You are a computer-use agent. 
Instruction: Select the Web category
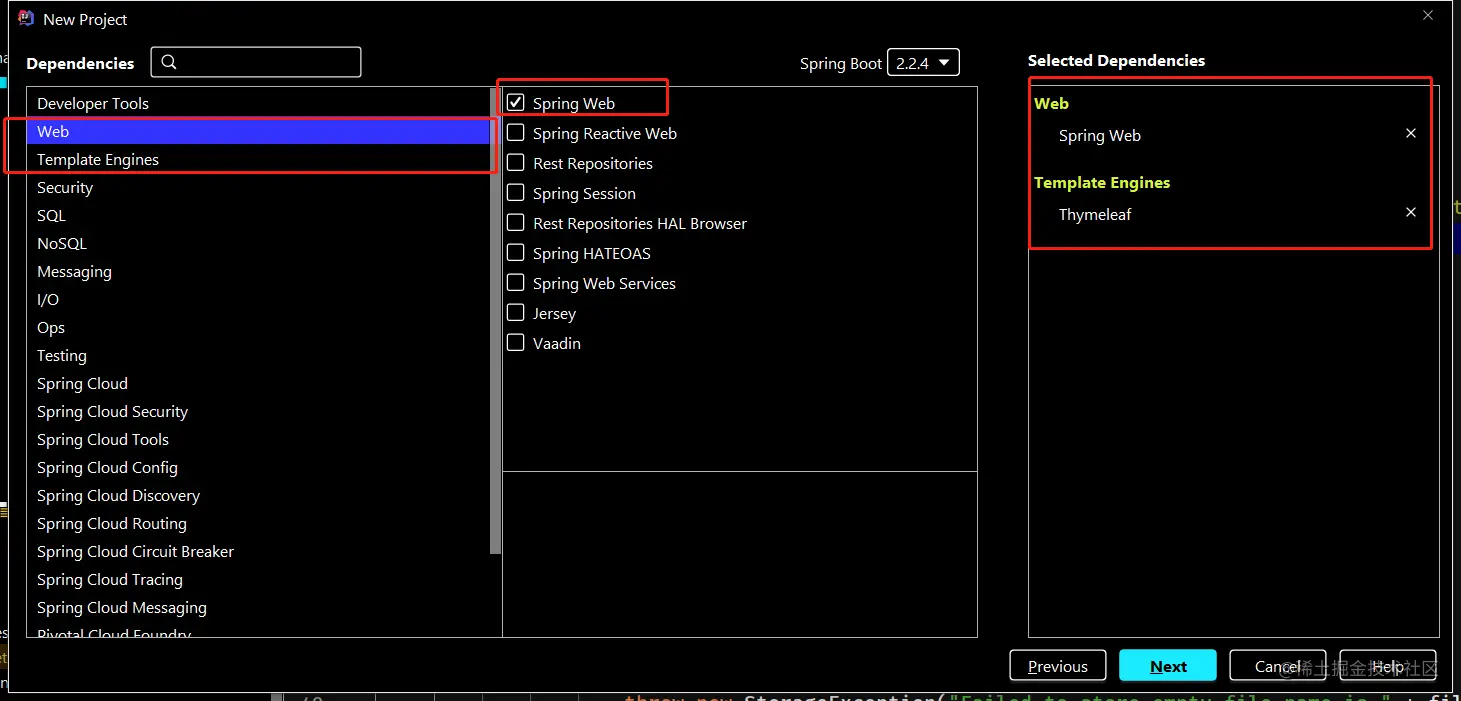click(x=258, y=131)
